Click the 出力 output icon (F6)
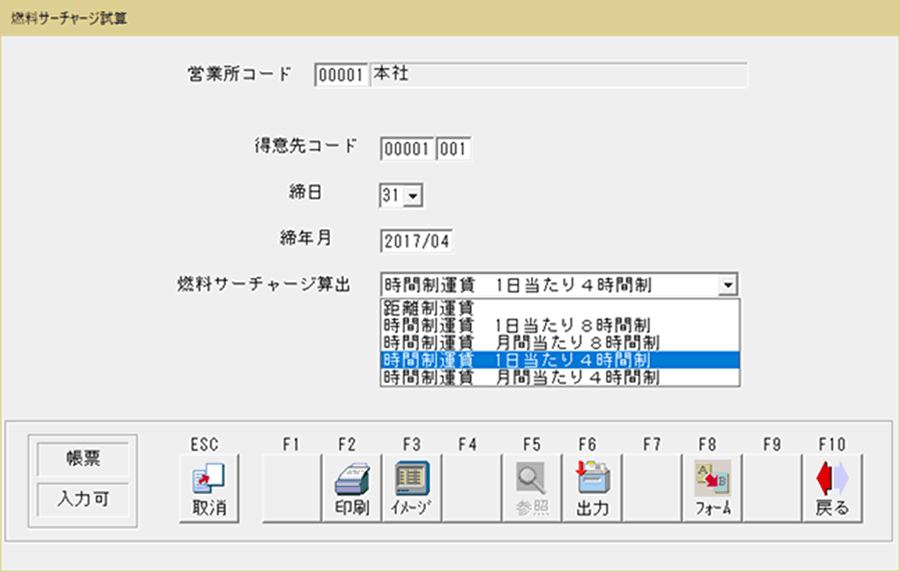 point(592,488)
